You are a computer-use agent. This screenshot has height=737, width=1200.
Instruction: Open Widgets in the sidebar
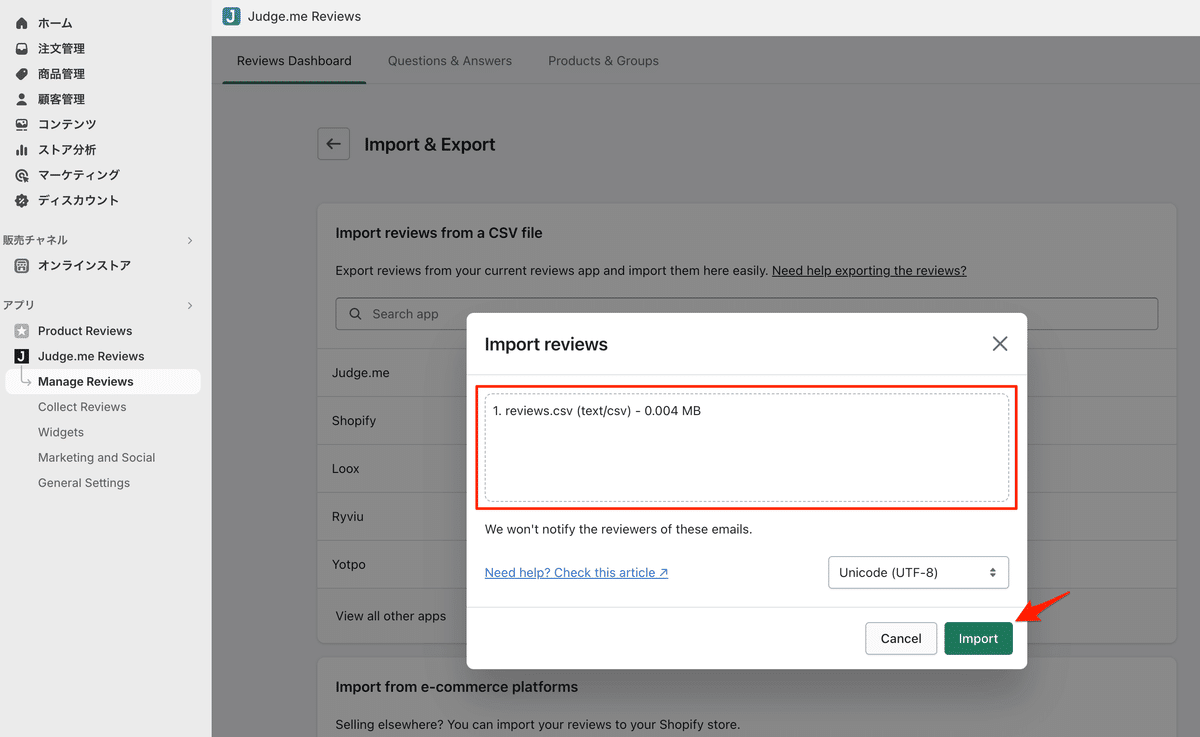coord(61,432)
